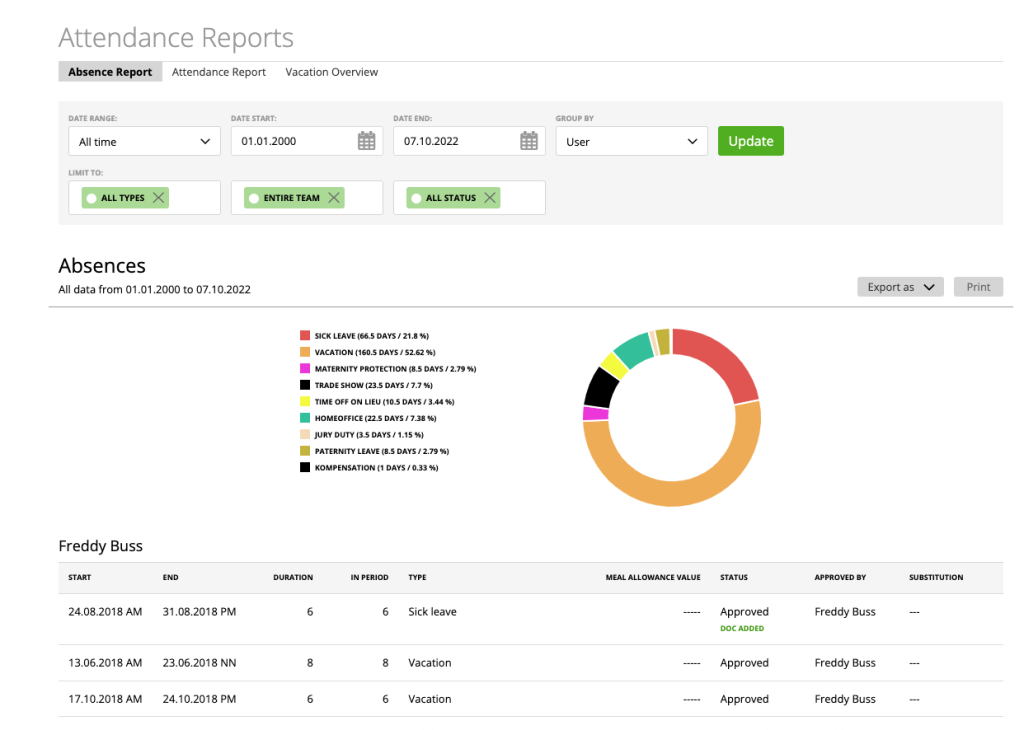Open the Date Range dropdown
Viewport: 1024px width, 730px height.
[144, 141]
